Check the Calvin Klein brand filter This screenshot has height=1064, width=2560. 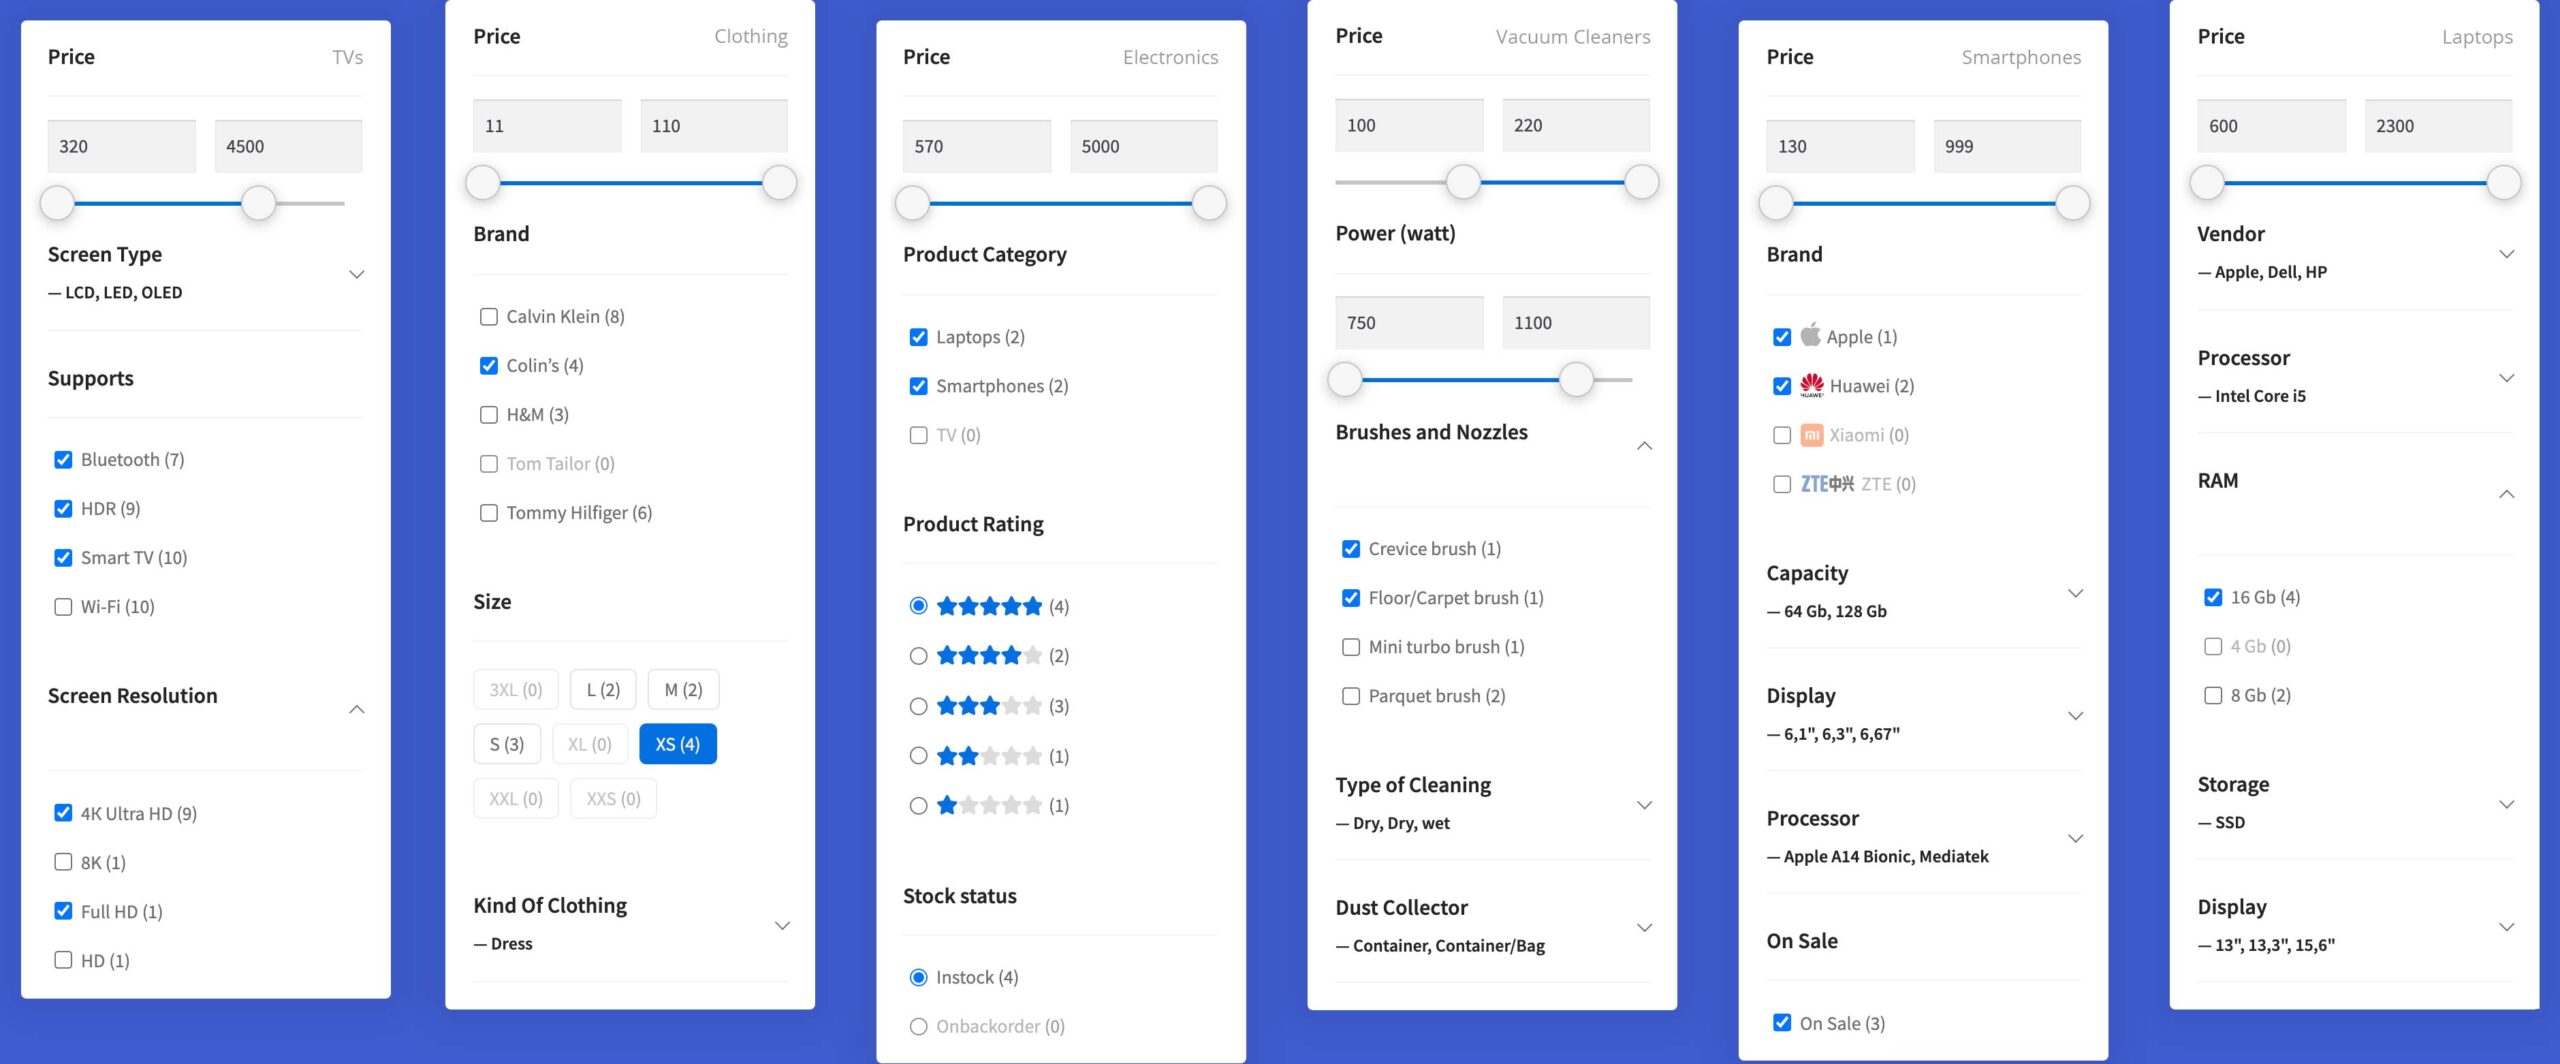pos(489,317)
